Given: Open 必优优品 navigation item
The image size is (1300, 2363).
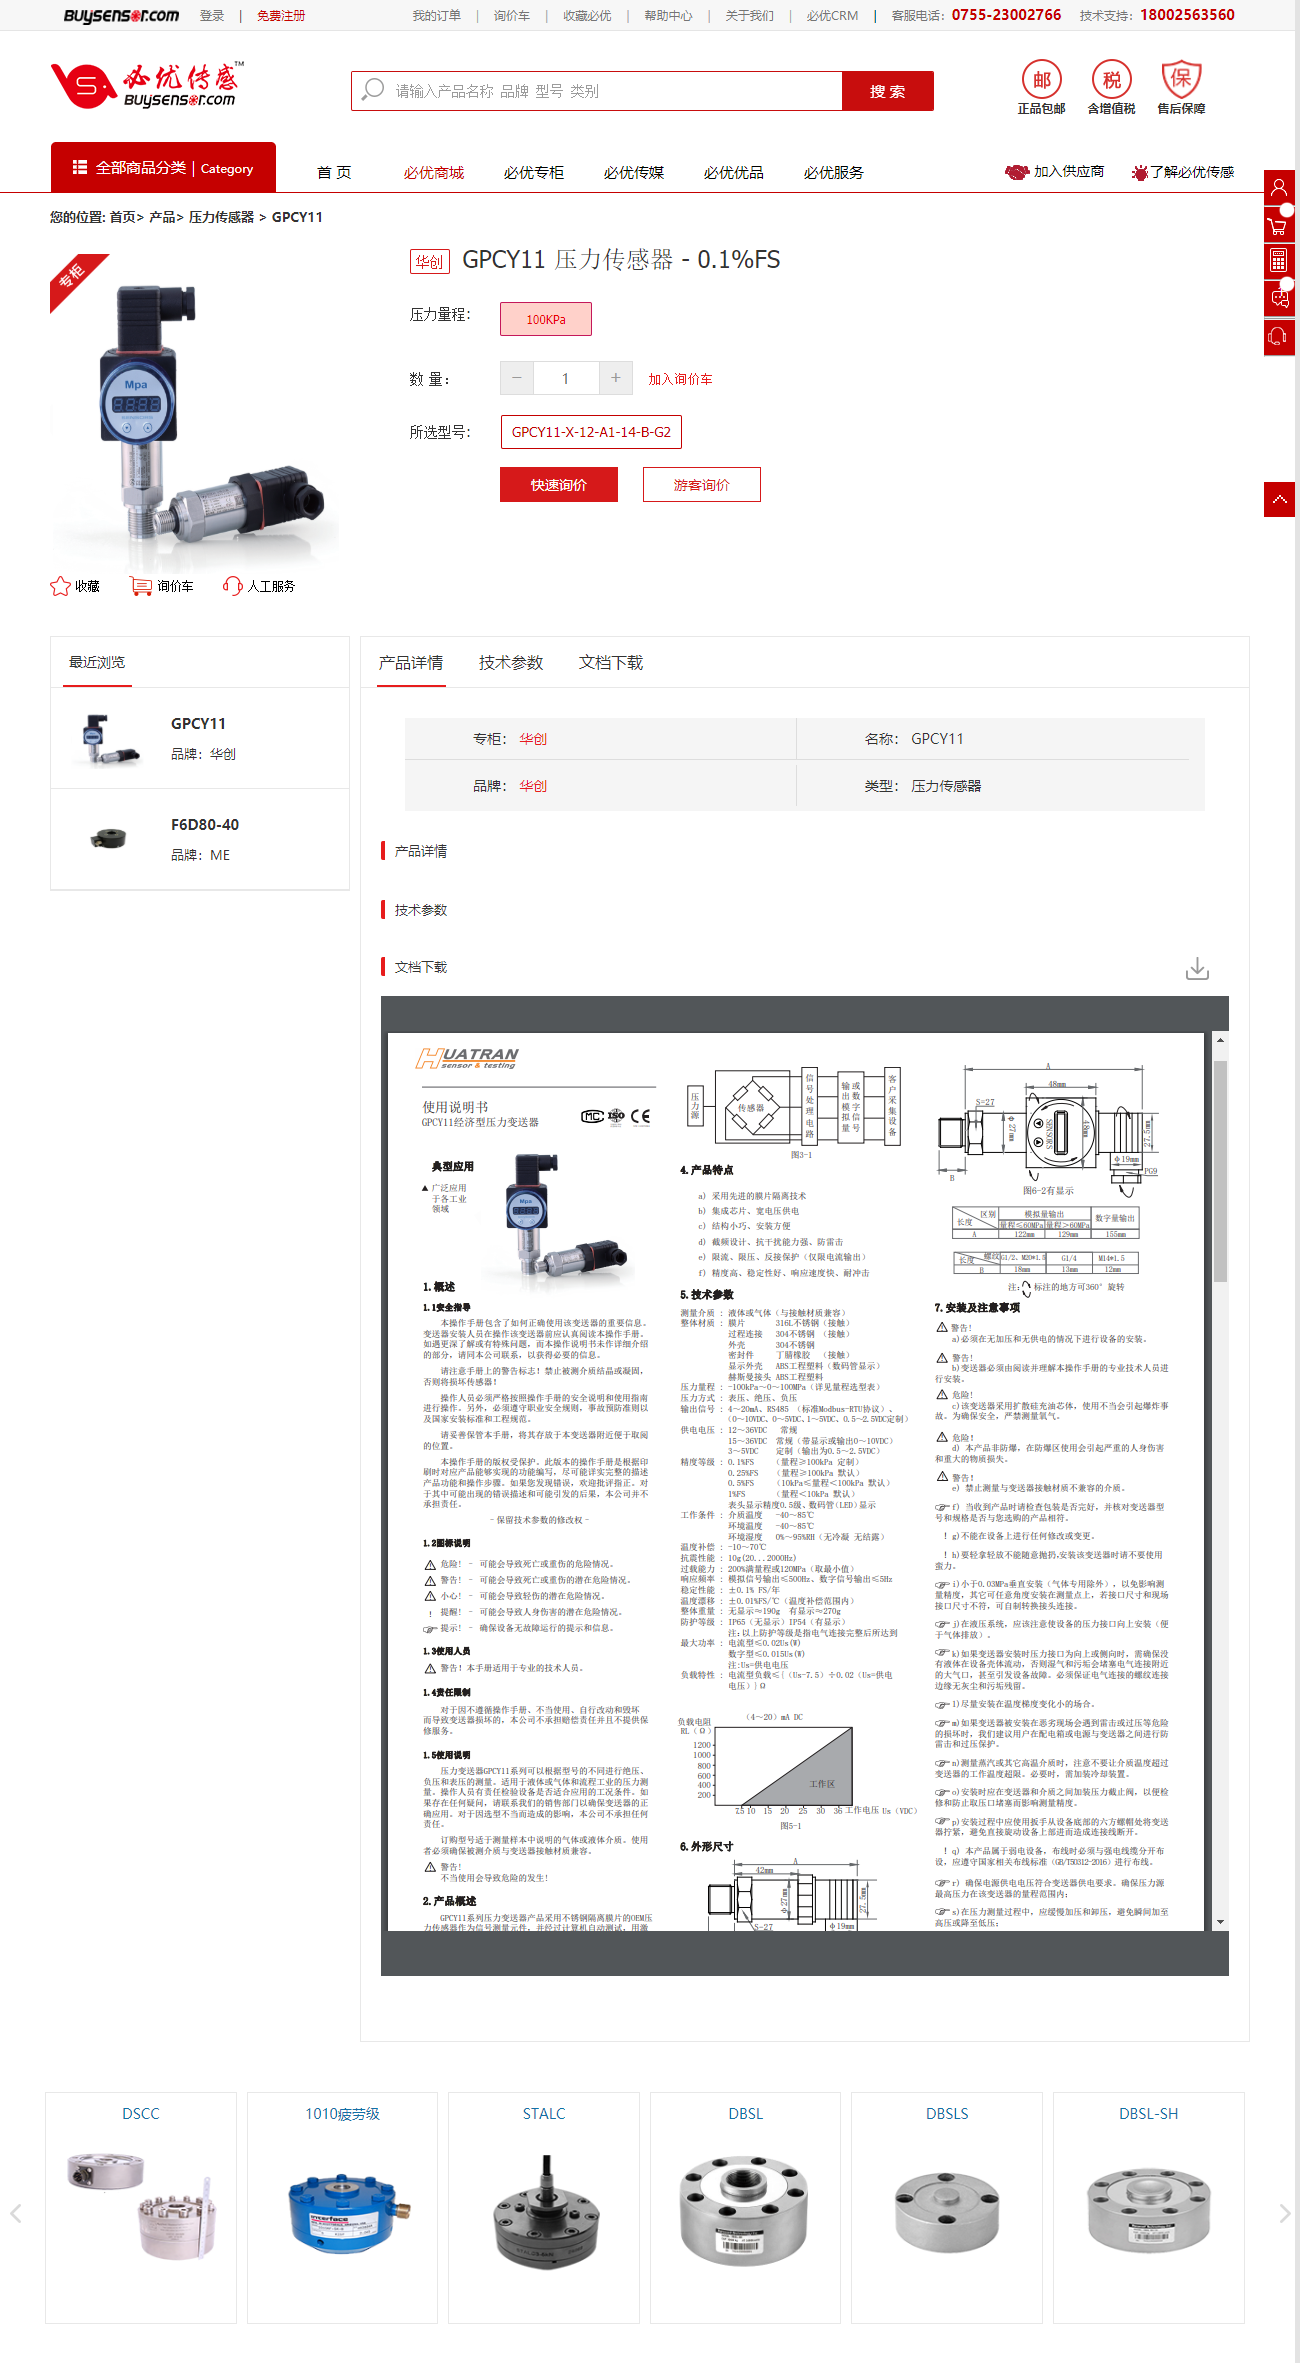Looking at the screenshot, I should [x=734, y=173].
